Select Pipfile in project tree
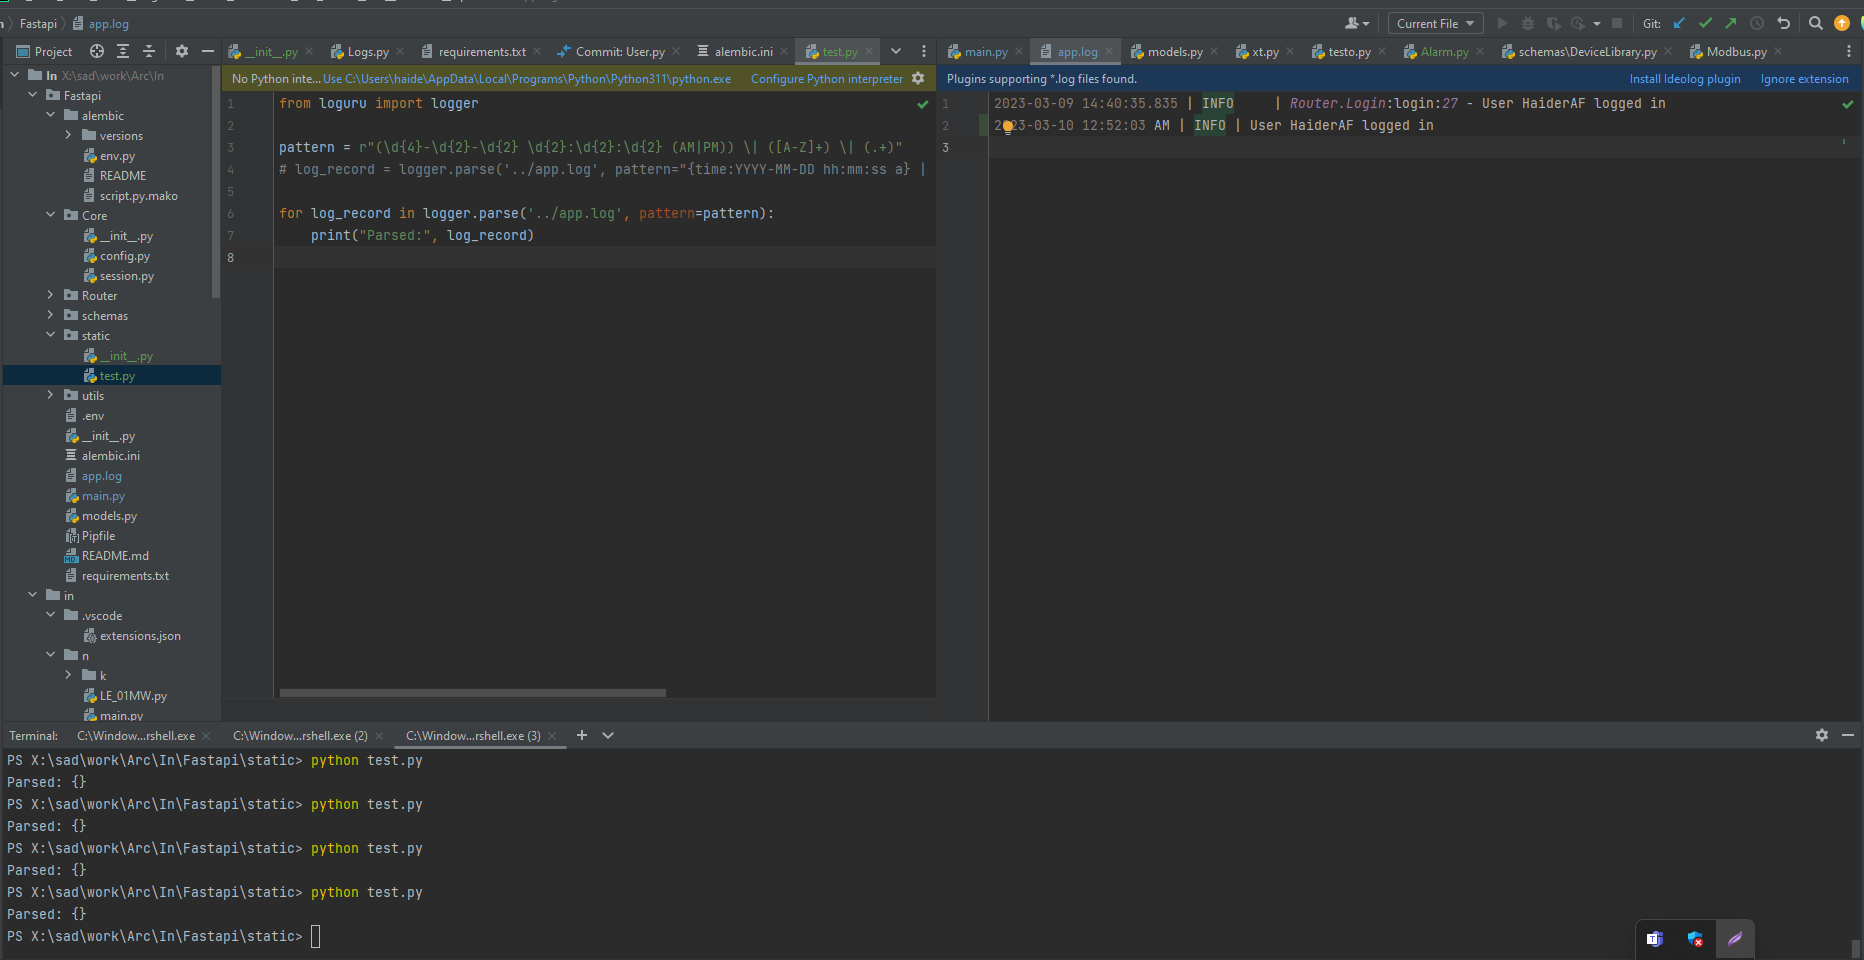The image size is (1864, 960). coord(98,535)
